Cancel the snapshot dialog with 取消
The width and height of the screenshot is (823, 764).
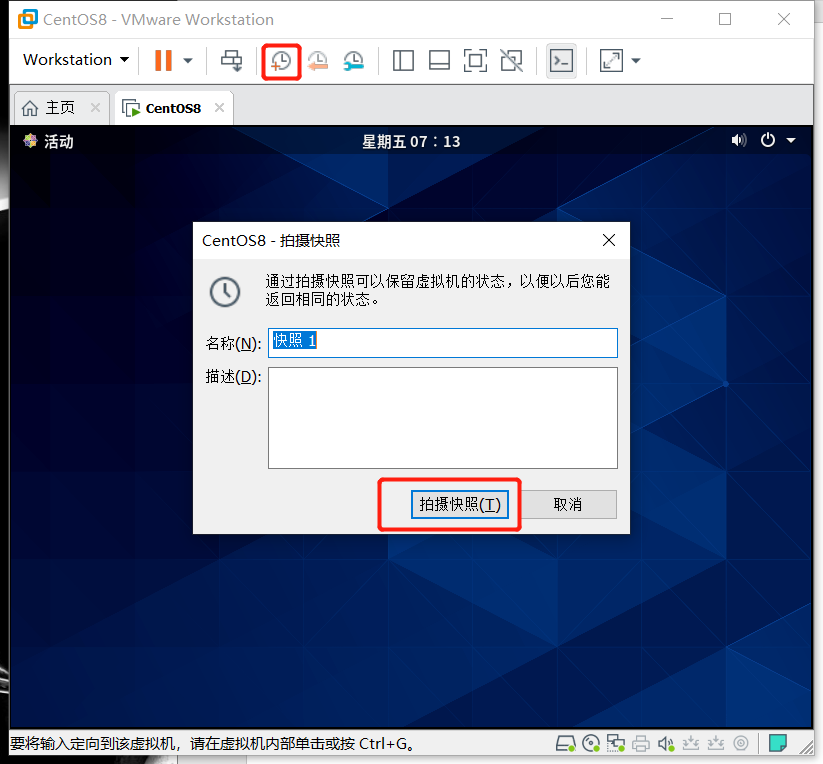pyautogui.click(x=568, y=504)
